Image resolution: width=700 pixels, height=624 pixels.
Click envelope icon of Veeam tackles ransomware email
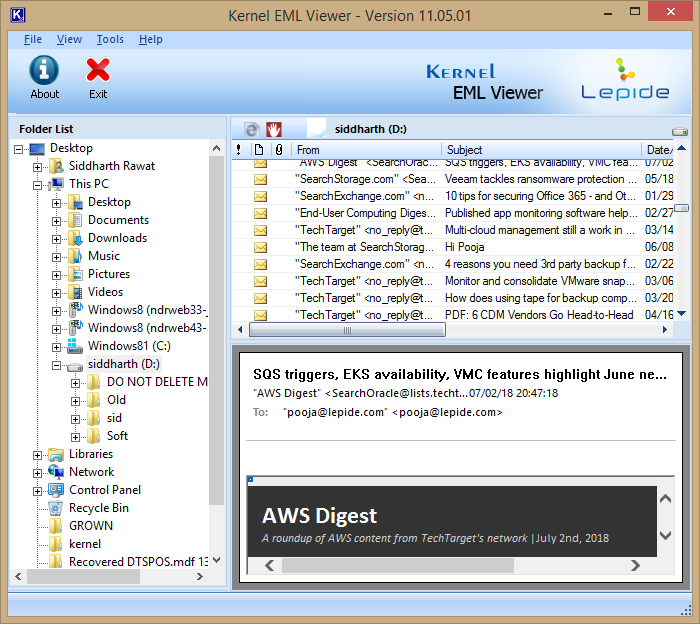coord(260,179)
